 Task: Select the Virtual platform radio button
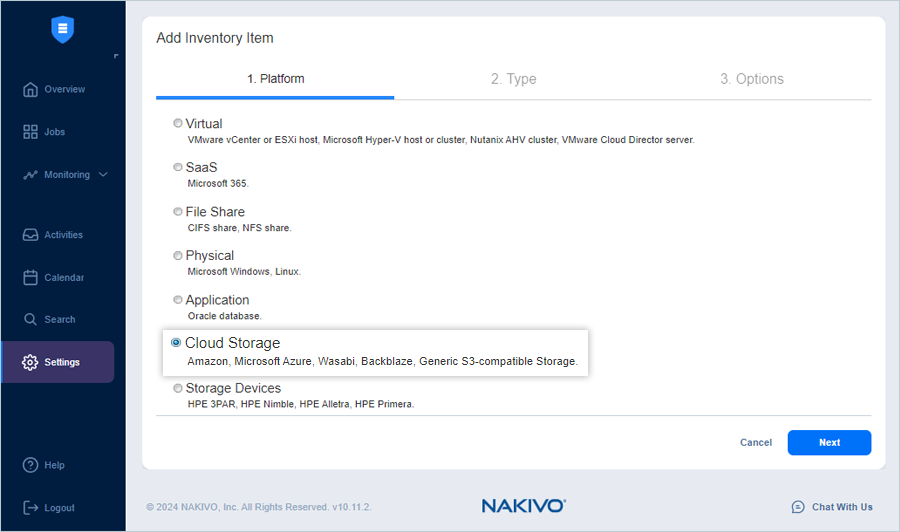point(178,123)
